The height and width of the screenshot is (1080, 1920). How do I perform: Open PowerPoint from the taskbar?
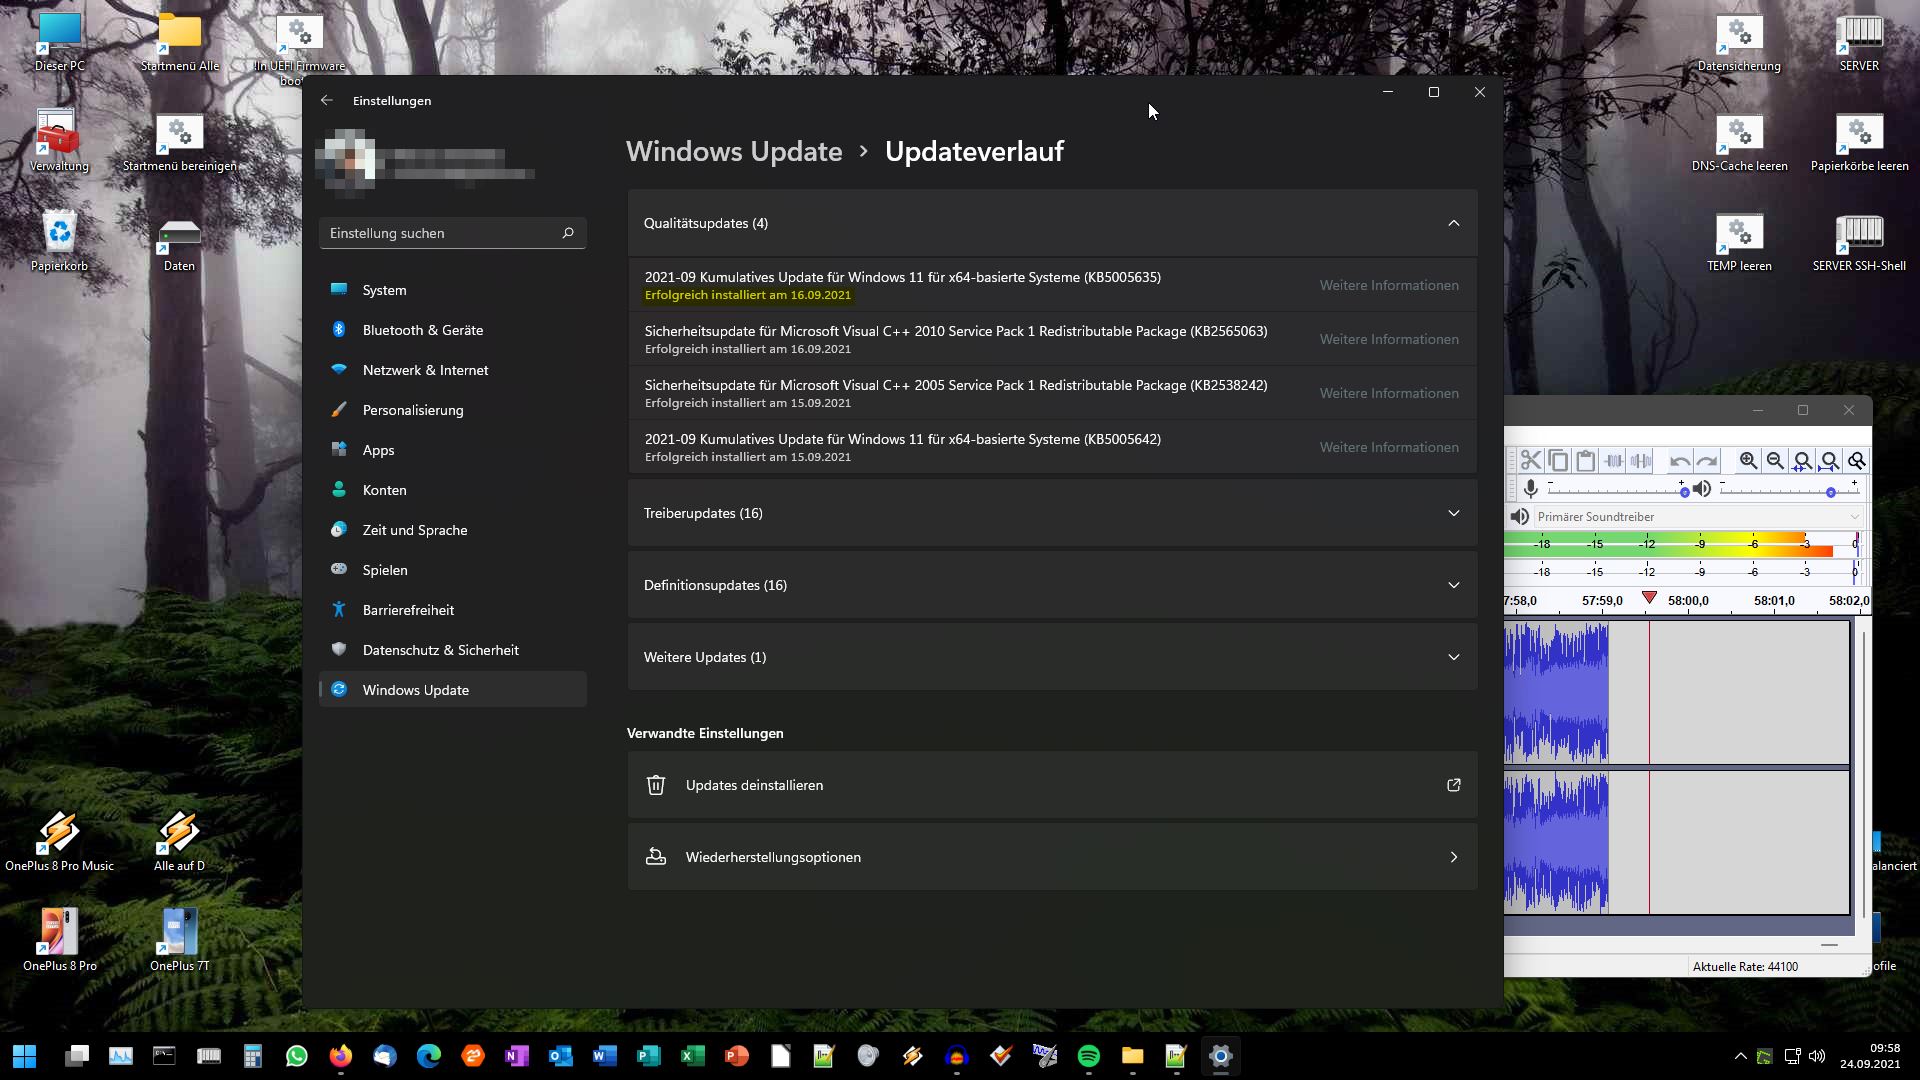[737, 1056]
